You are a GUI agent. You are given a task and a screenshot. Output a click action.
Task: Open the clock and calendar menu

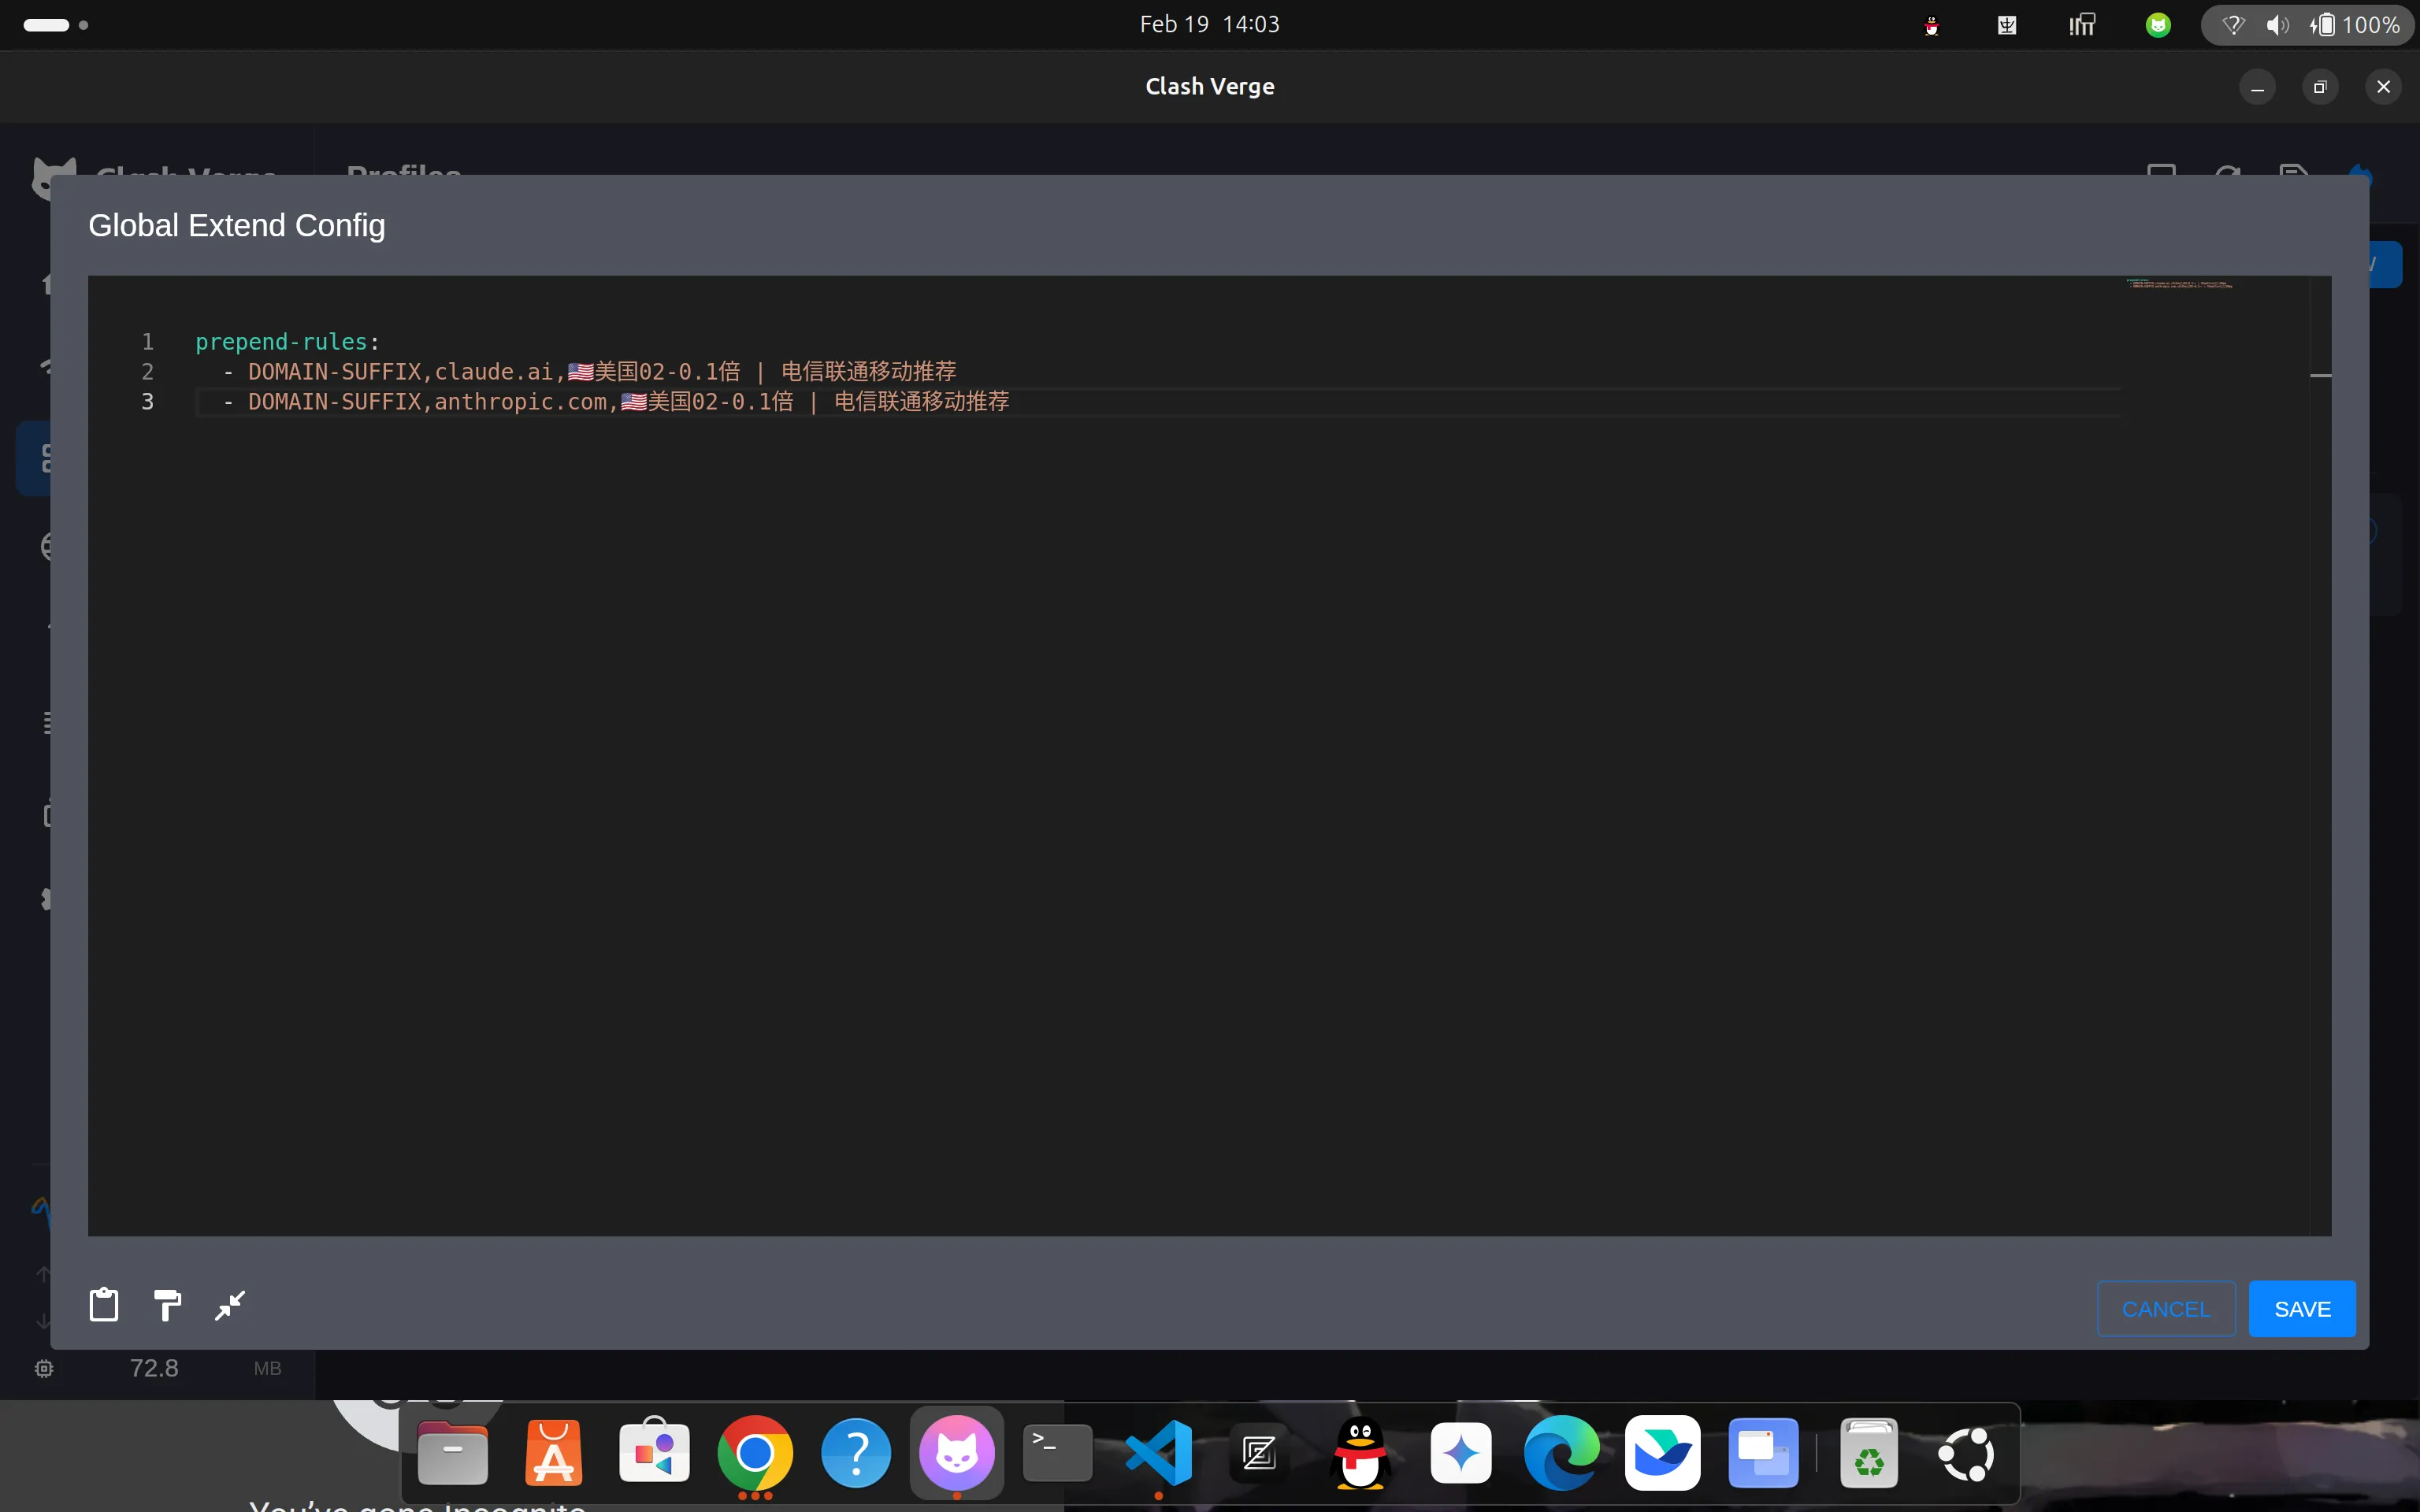point(1209,25)
